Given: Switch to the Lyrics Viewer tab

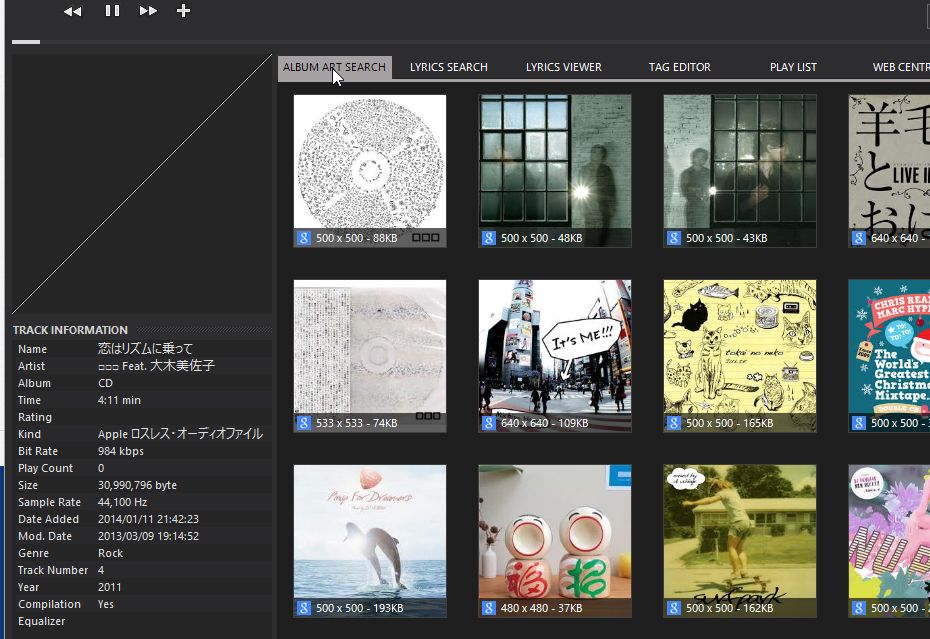Looking at the screenshot, I should pos(563,67).
